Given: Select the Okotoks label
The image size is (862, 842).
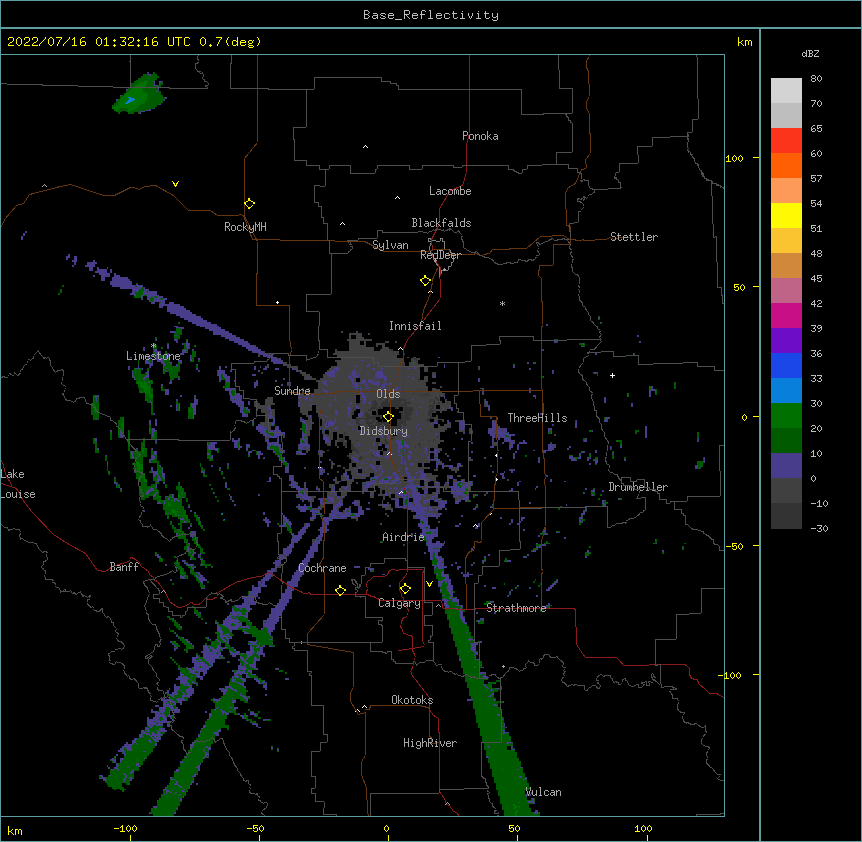Looking at the screenshot, I should point(412,700).
